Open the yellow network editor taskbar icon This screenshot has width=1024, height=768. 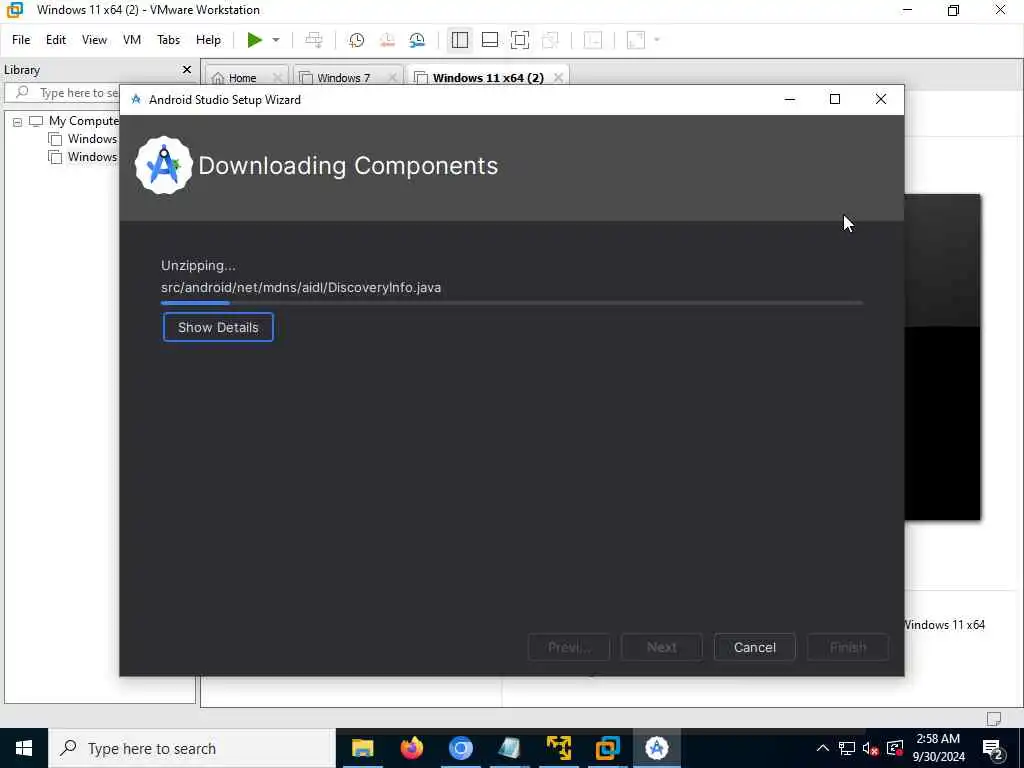point(558,748)
